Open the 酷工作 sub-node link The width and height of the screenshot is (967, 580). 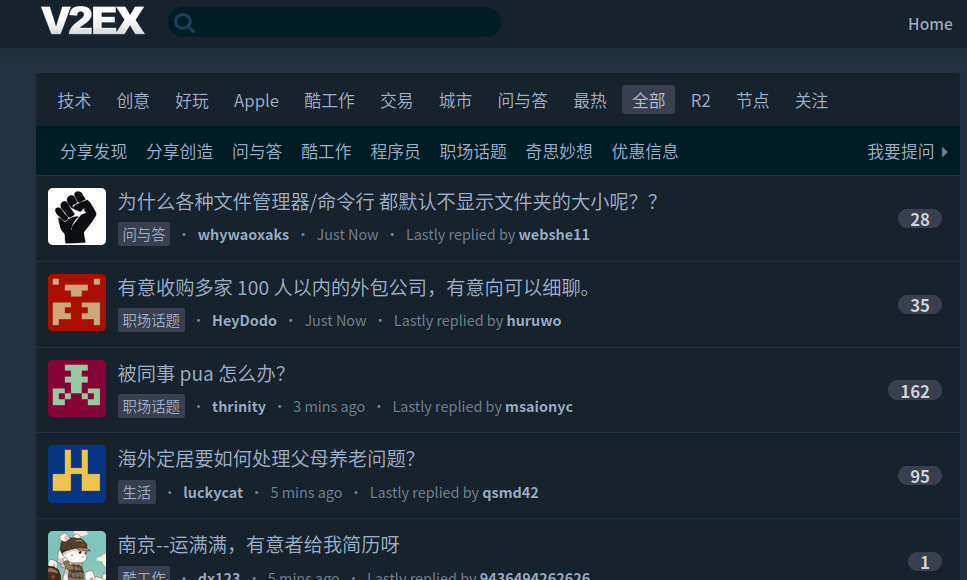[x=326, y=152]
